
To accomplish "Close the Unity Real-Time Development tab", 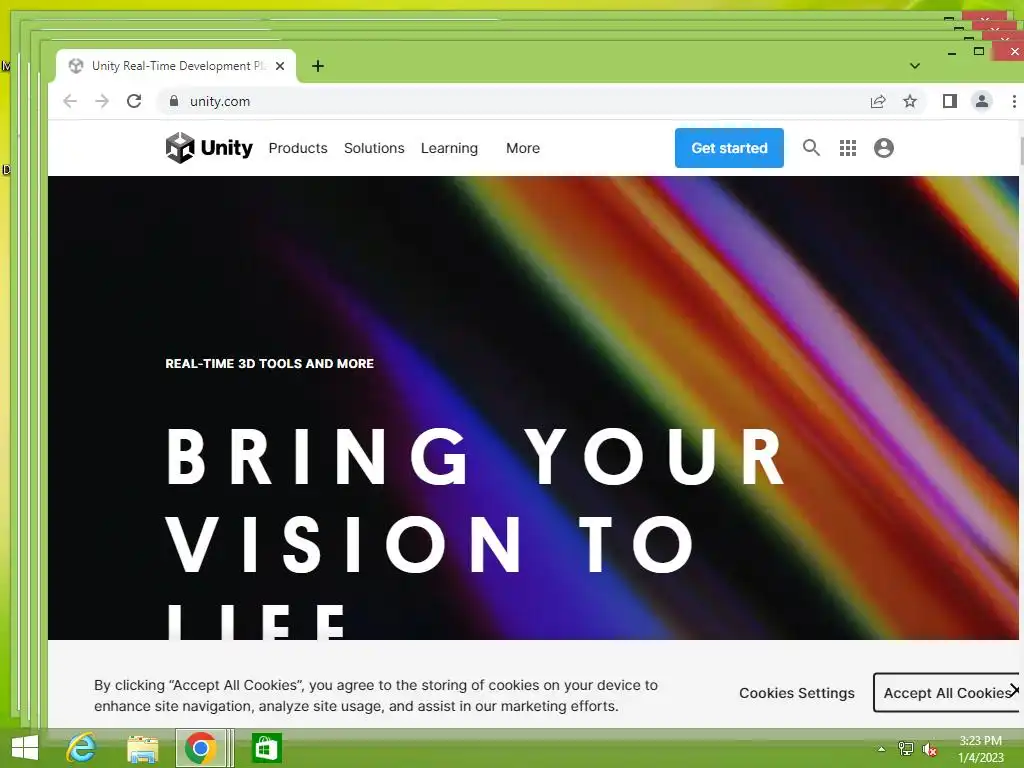I will coord(280,66).
